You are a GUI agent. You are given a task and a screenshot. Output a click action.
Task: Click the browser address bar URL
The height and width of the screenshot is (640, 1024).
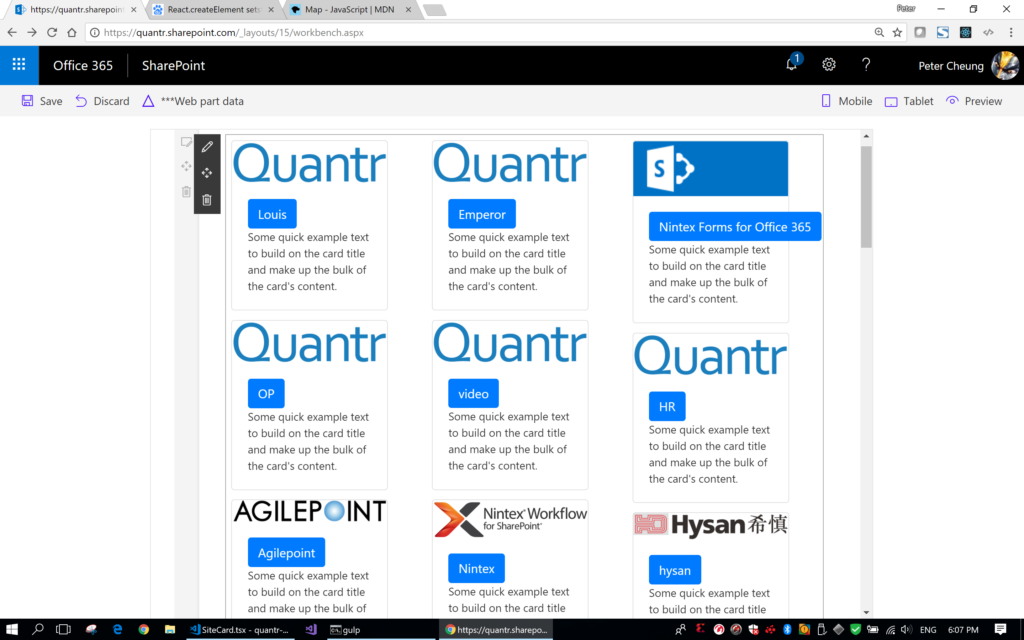pos(234,32)
